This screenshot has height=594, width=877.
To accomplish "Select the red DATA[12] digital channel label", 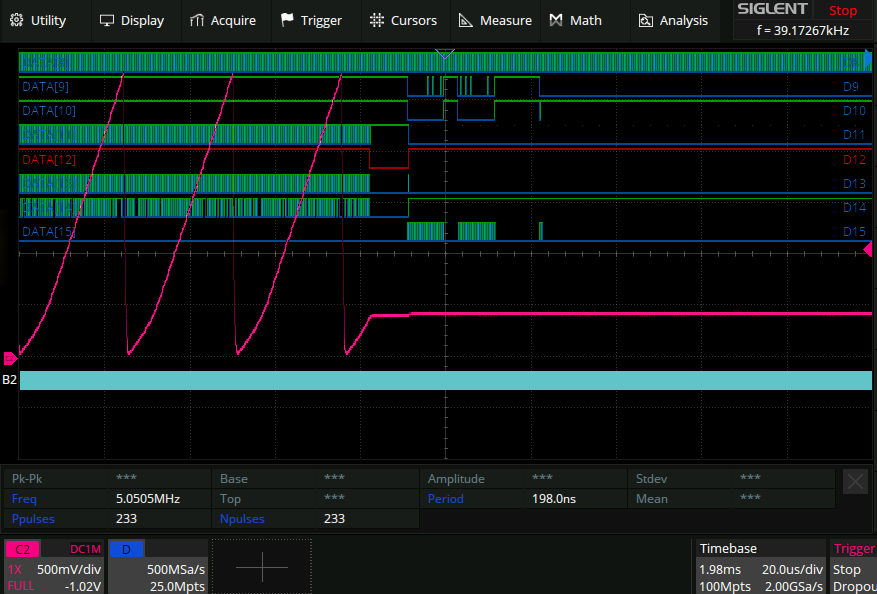I will pos(49,159).
